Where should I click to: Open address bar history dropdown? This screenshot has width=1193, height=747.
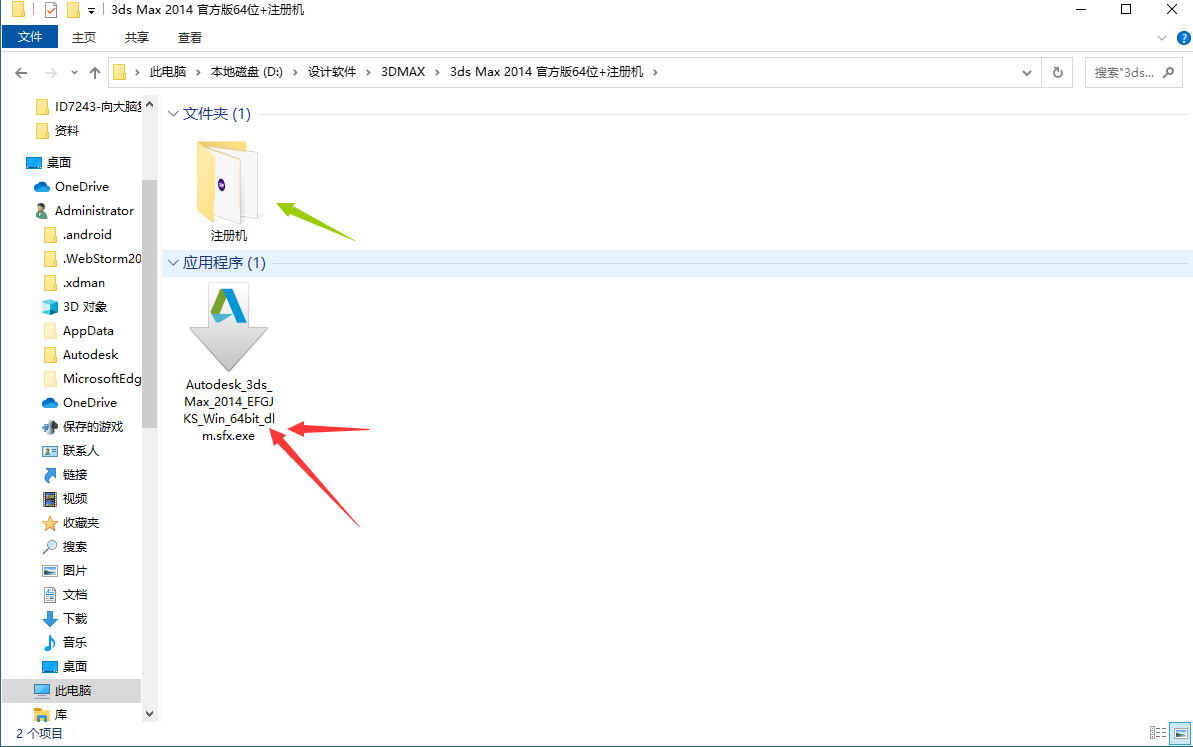pos(1026,73)
